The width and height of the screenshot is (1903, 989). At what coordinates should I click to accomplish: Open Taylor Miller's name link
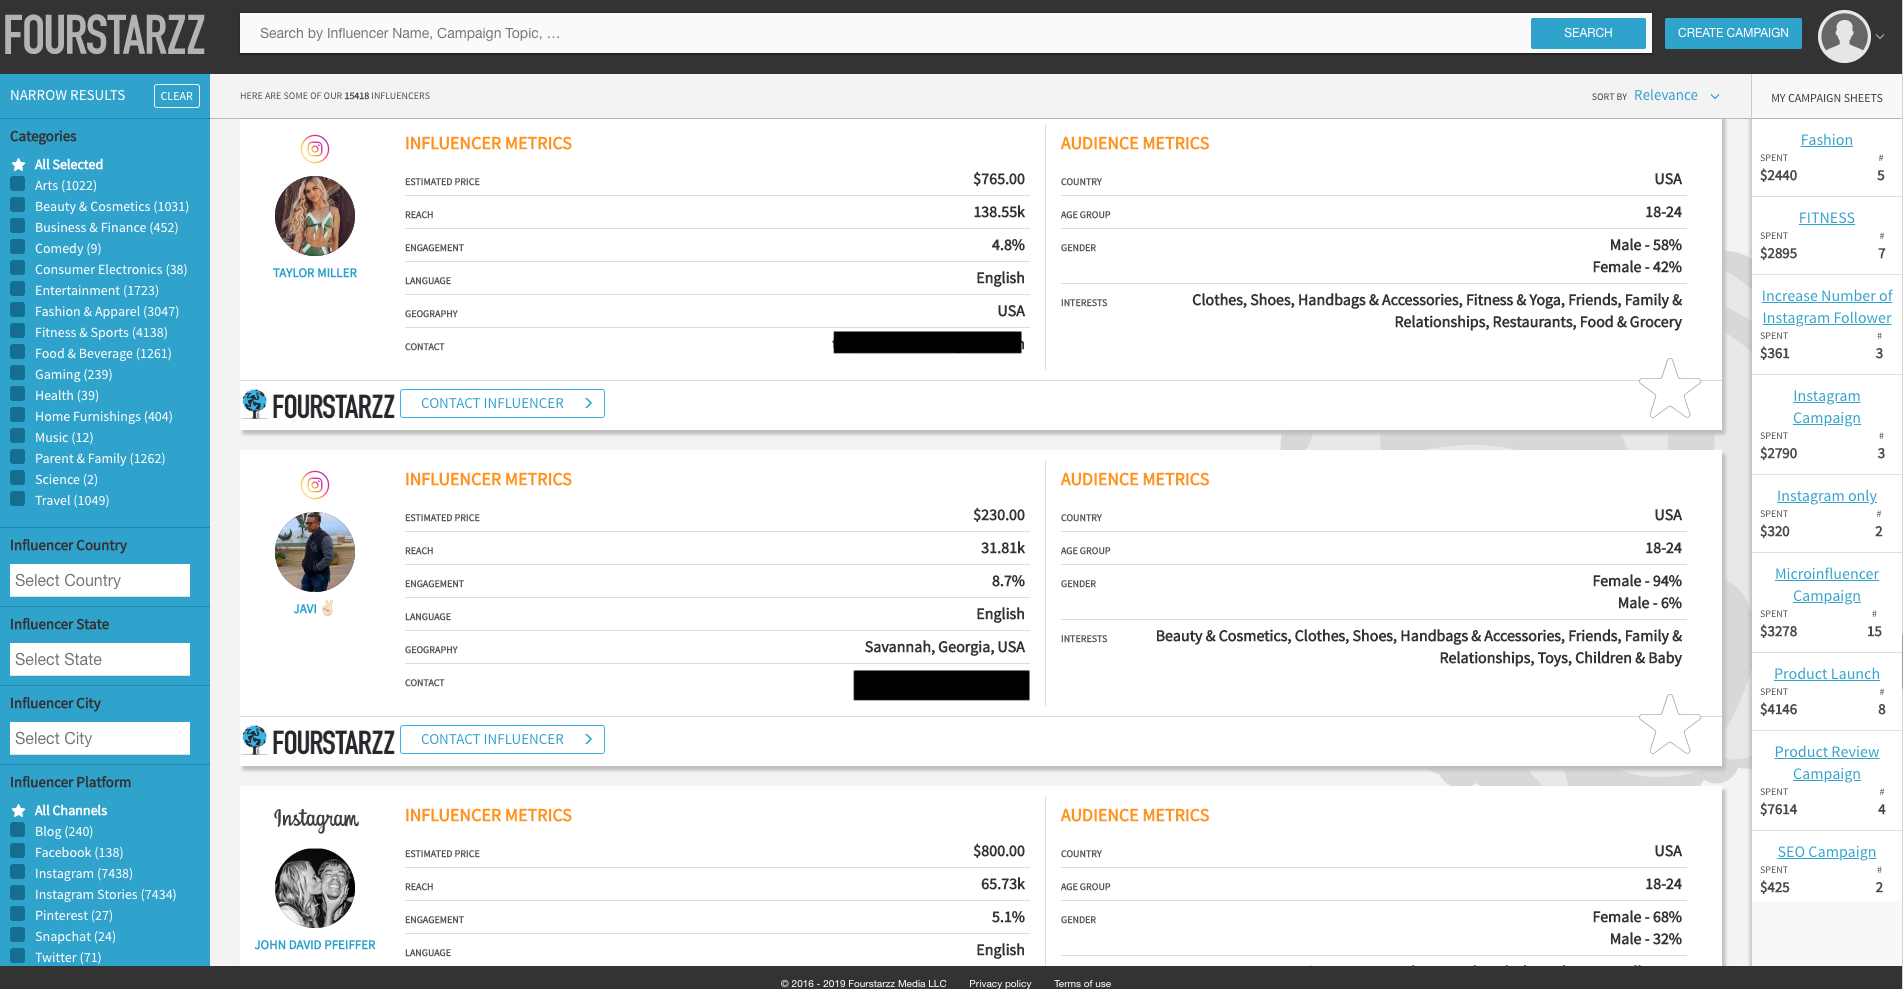point(315,273)
